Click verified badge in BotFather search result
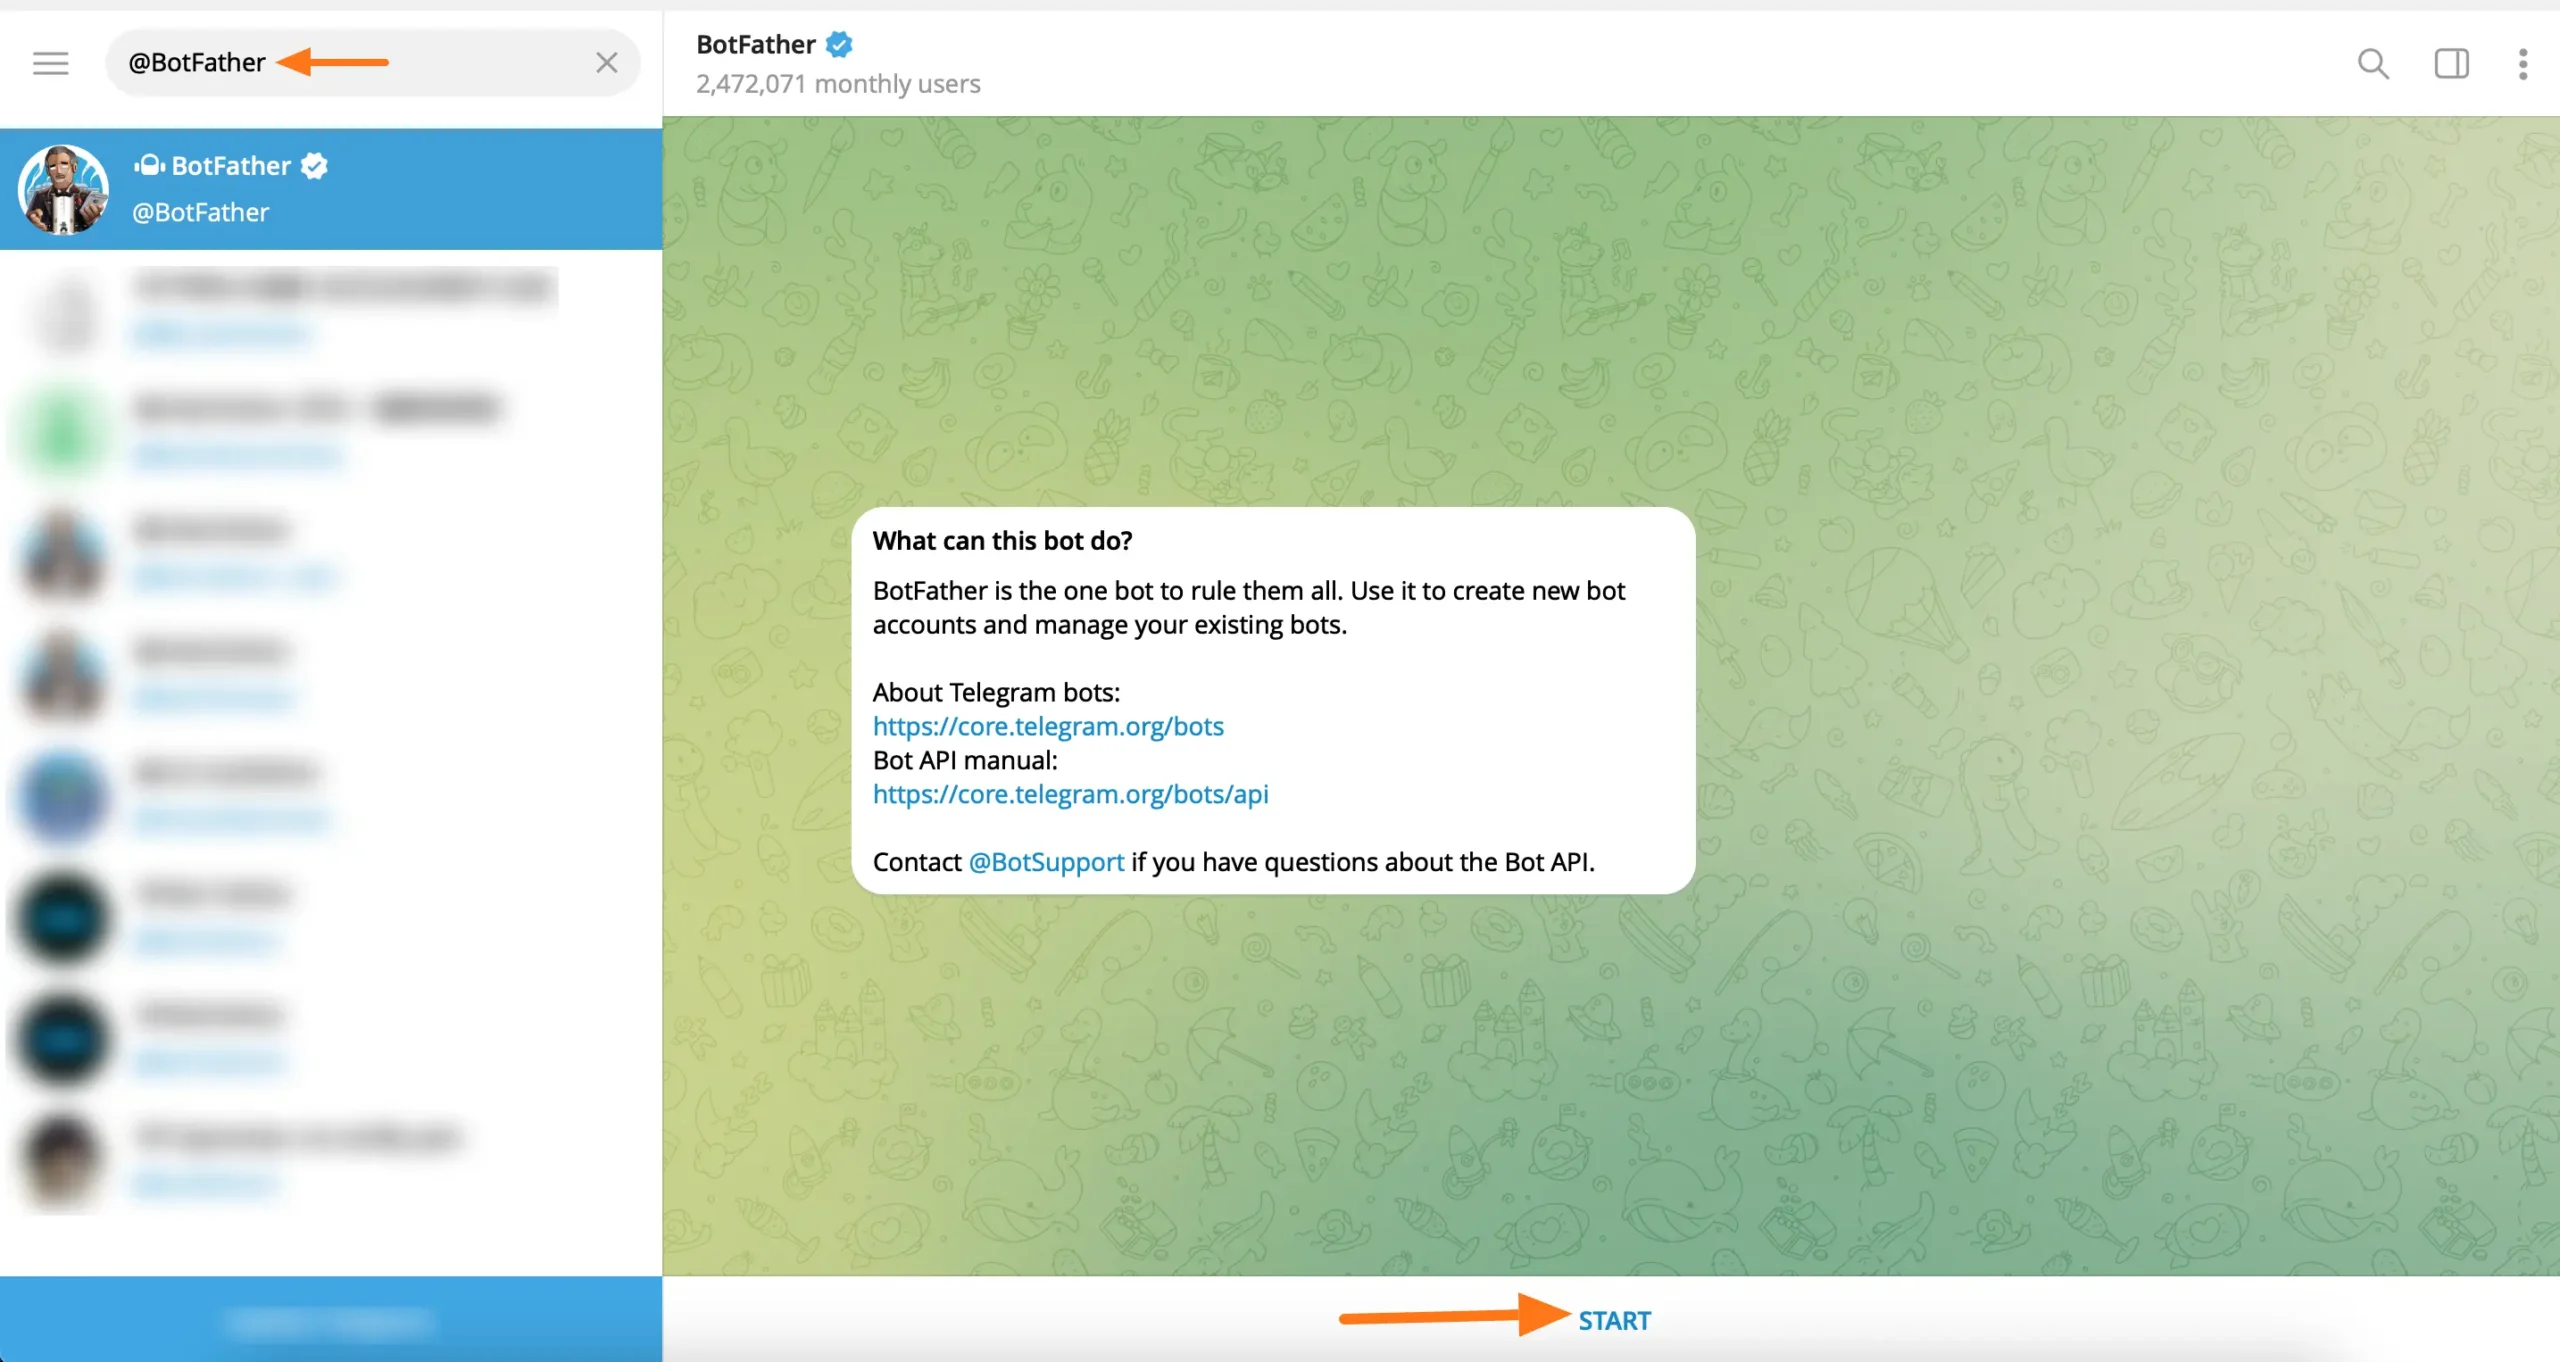This screenshot has height=1362, width=2560. [x=314, y=166]
